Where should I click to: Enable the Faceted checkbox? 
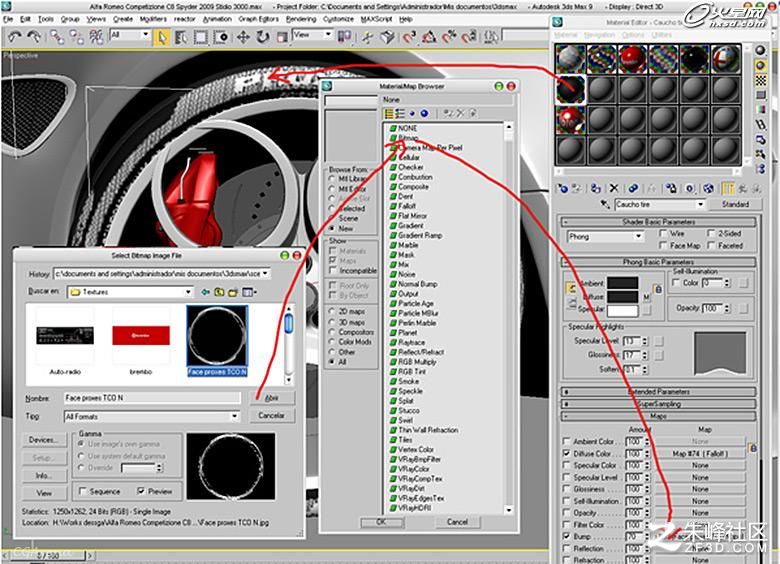711,245
